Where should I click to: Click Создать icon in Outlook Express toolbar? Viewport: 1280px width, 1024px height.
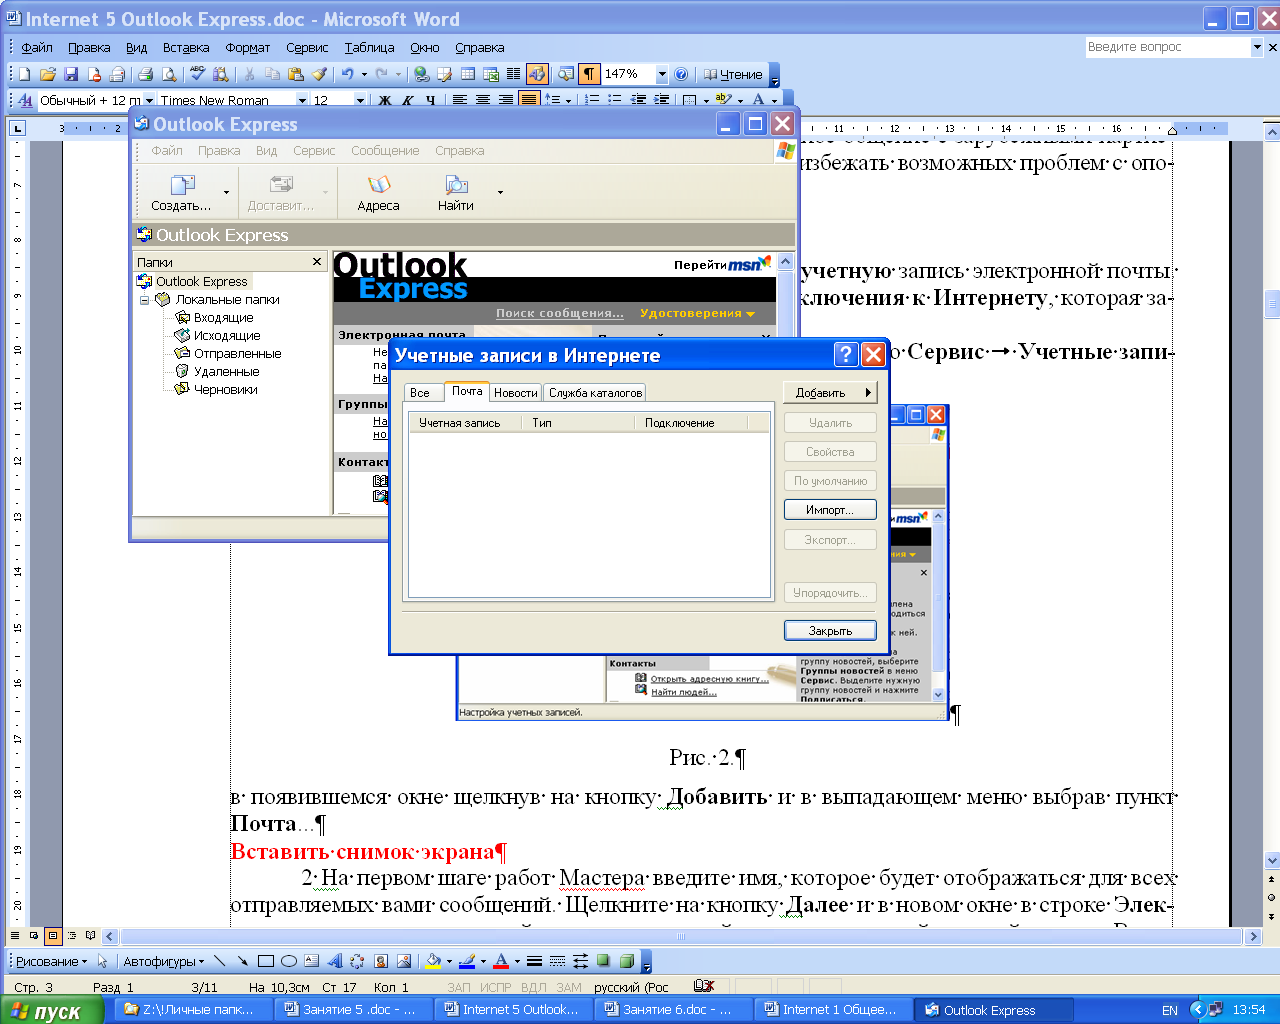click(x=181, y=193)
